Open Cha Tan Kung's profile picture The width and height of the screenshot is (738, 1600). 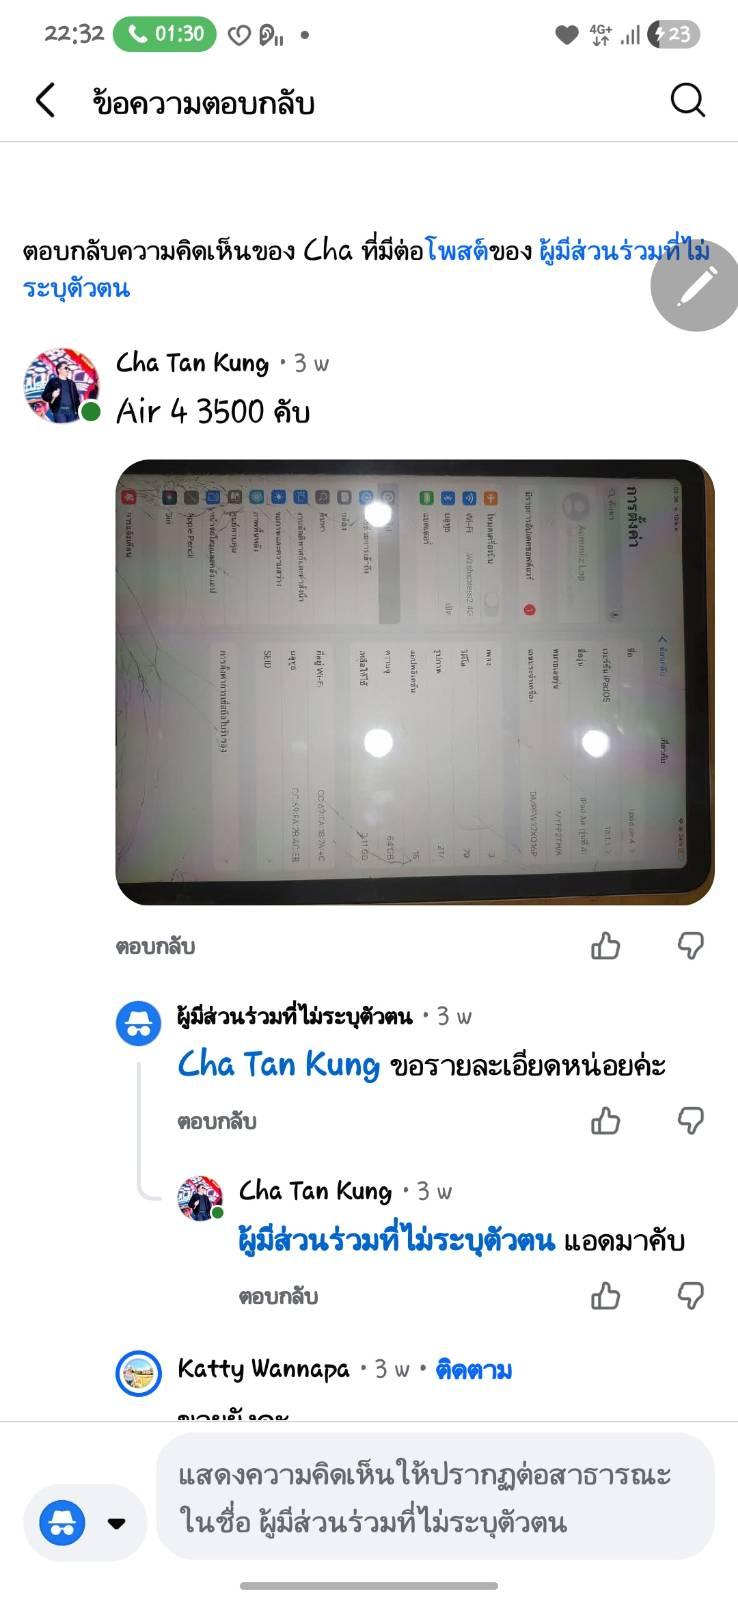click(62, 386)
